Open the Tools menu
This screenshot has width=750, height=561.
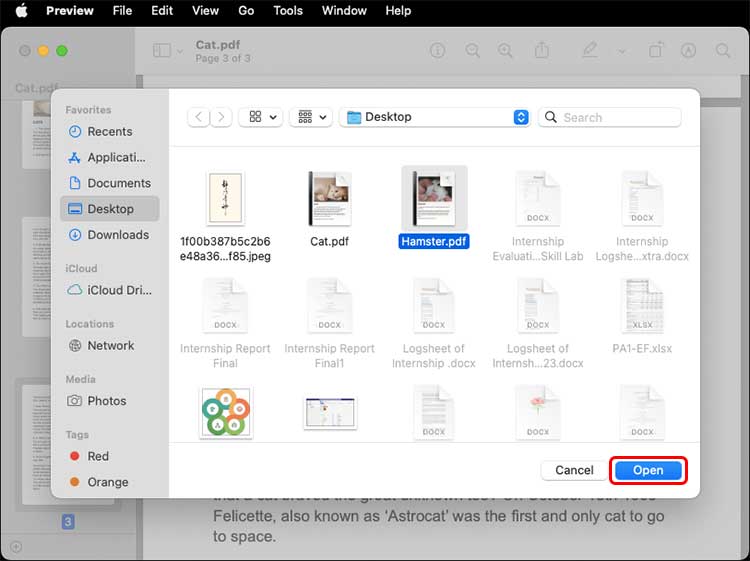coord(288,11)
